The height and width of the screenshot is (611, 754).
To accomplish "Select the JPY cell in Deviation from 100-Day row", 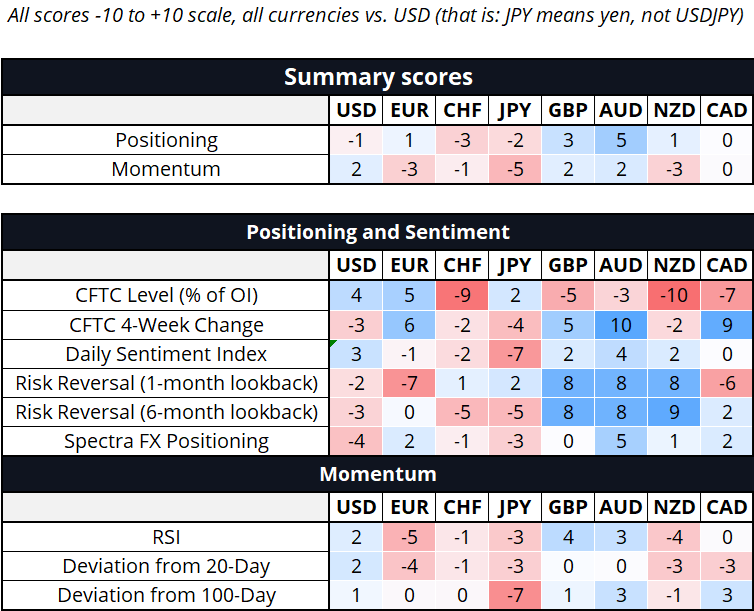I will click(515, 595).
